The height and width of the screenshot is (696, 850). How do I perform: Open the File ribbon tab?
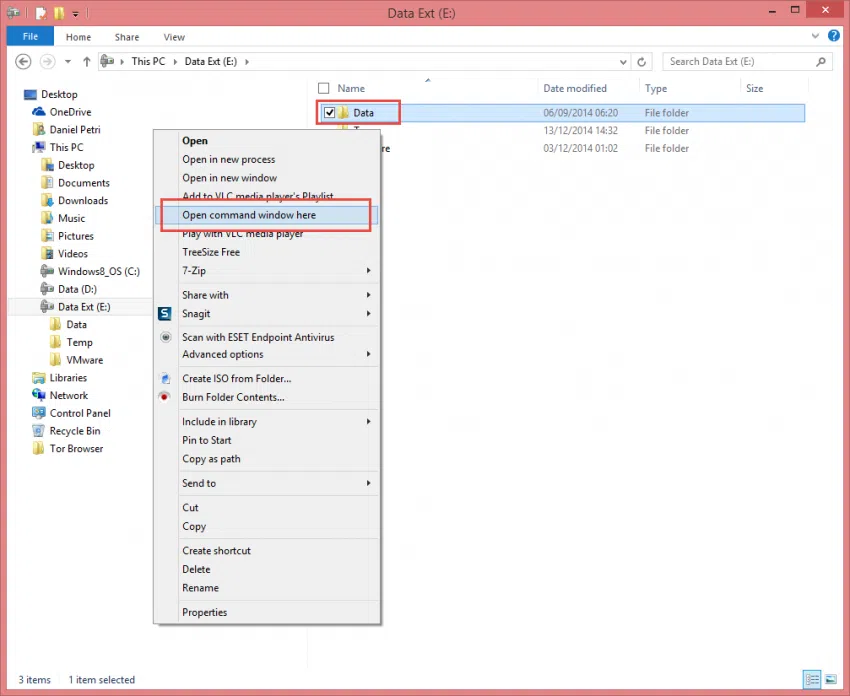30,36
